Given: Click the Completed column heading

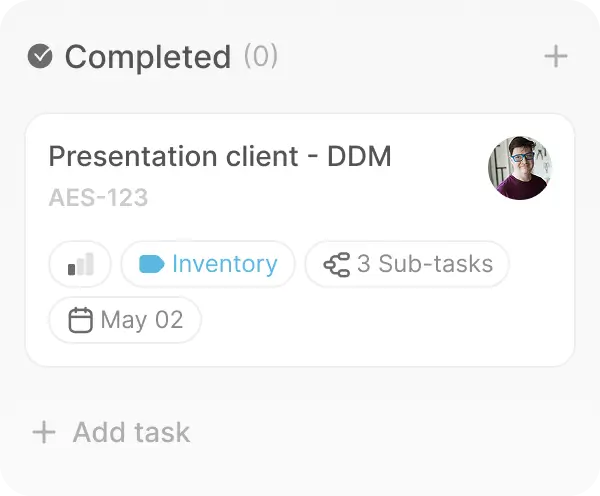Looking at the screenshot, I should coord(148,57).
